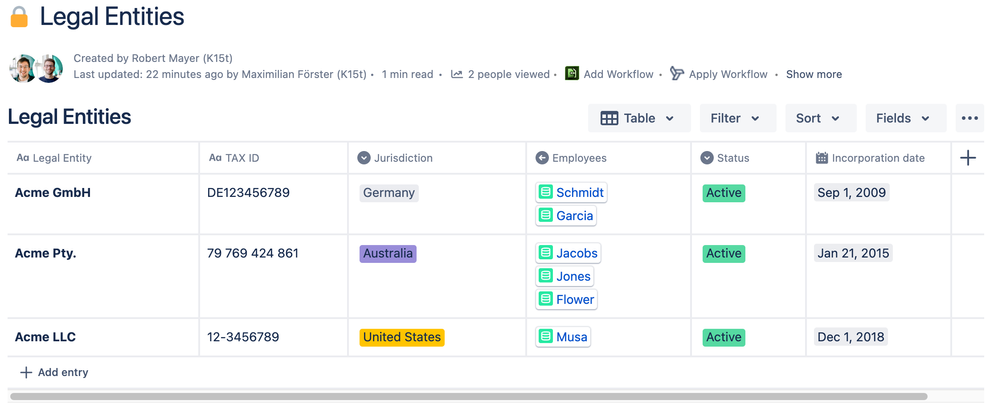Viewport: 998px width, 409px height.
Task: Click the Employees column arrow icon
Action: 542,158
